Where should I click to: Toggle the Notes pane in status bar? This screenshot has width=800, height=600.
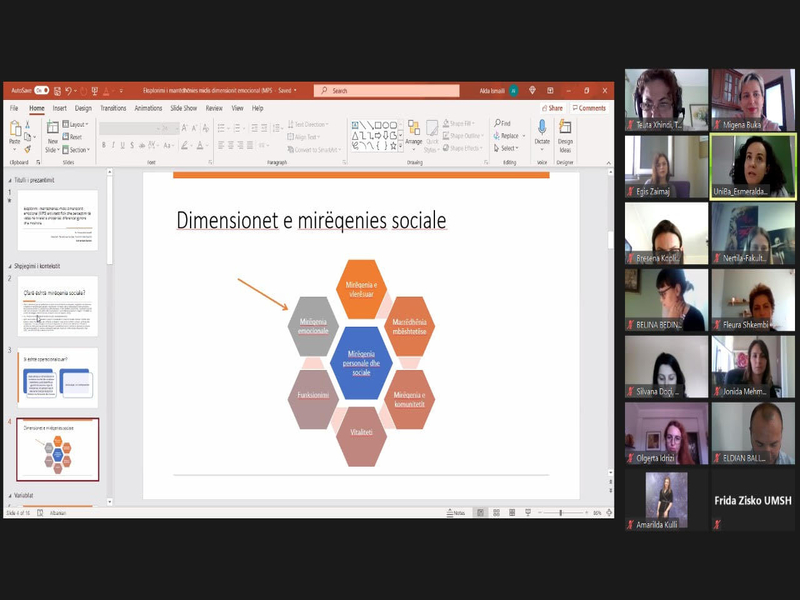457,513
